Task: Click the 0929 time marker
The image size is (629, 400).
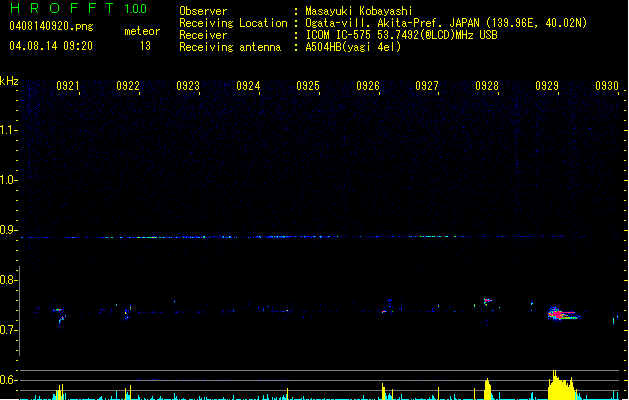Action: [547, 86]
